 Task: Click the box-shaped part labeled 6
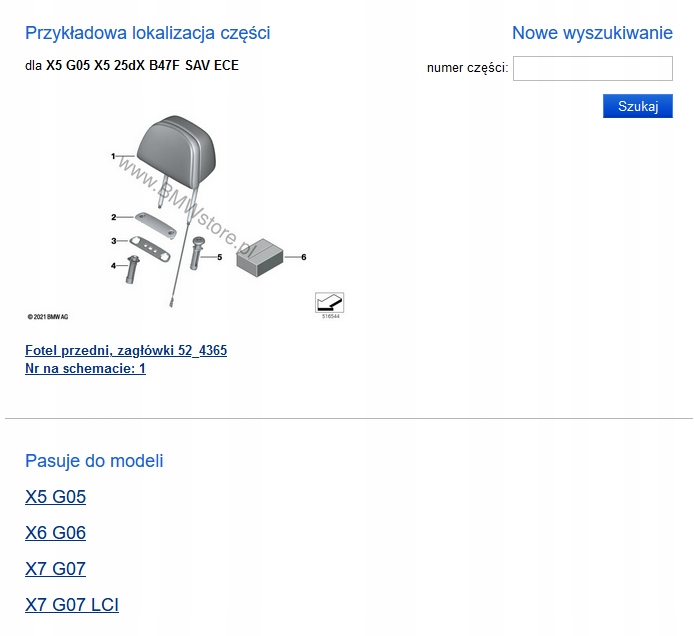260,258
